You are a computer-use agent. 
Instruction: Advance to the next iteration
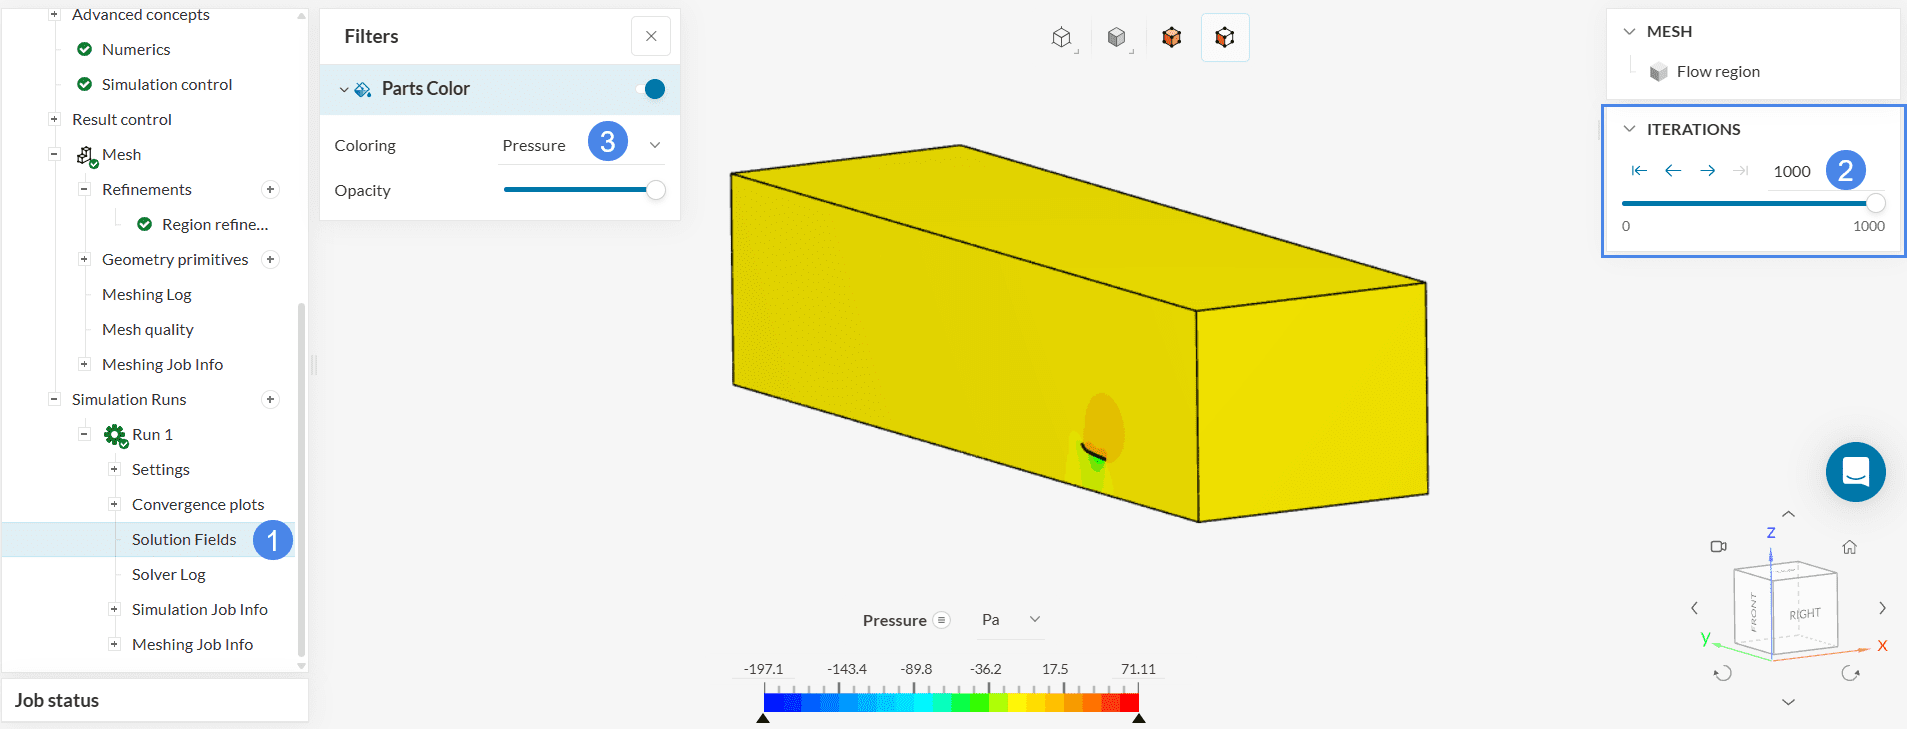[x=1708, y=171]
